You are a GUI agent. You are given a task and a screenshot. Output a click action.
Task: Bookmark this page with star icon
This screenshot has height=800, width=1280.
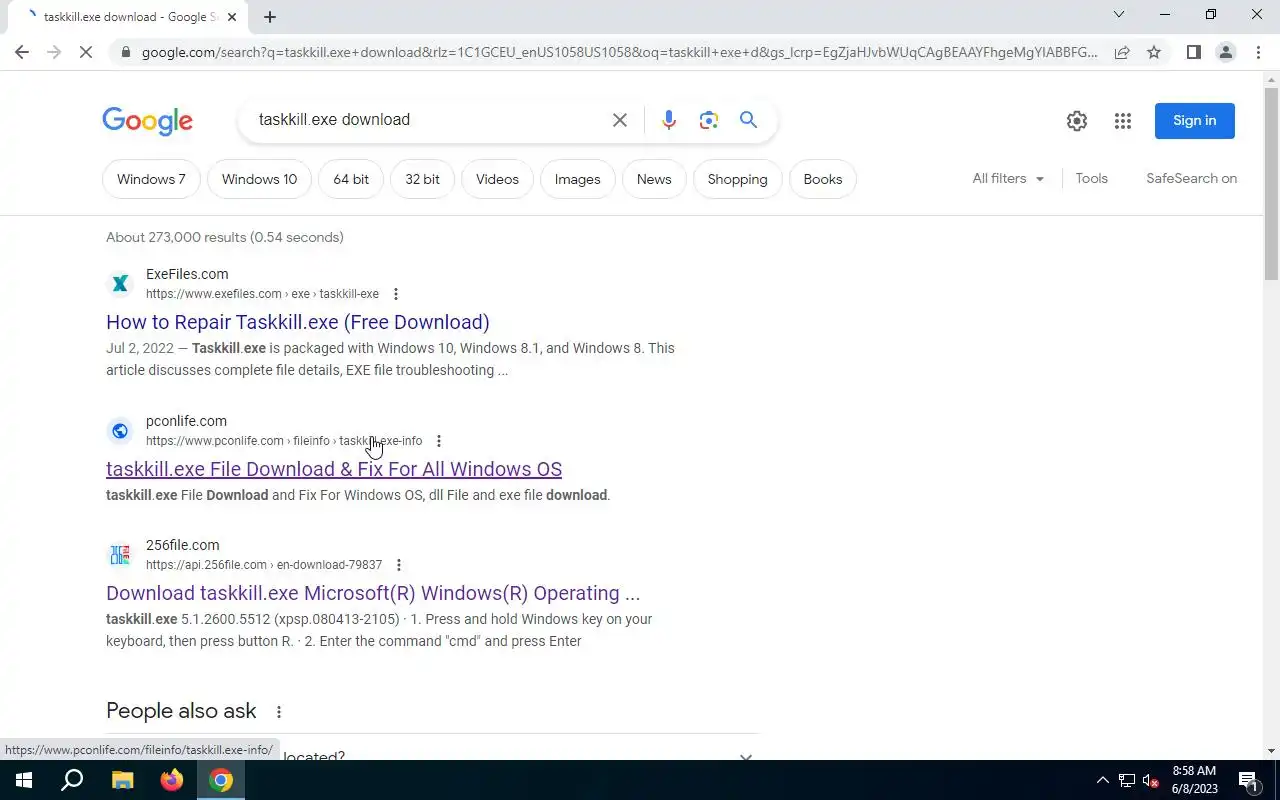pos(1154,52)
